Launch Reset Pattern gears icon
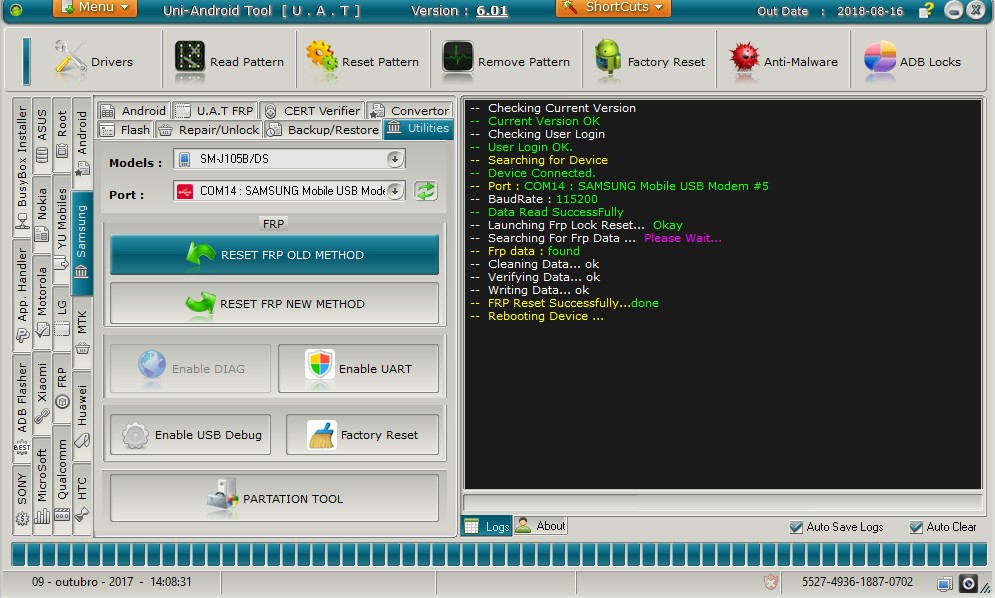This screenshot has width=995, height=598. tap(322, 58)
